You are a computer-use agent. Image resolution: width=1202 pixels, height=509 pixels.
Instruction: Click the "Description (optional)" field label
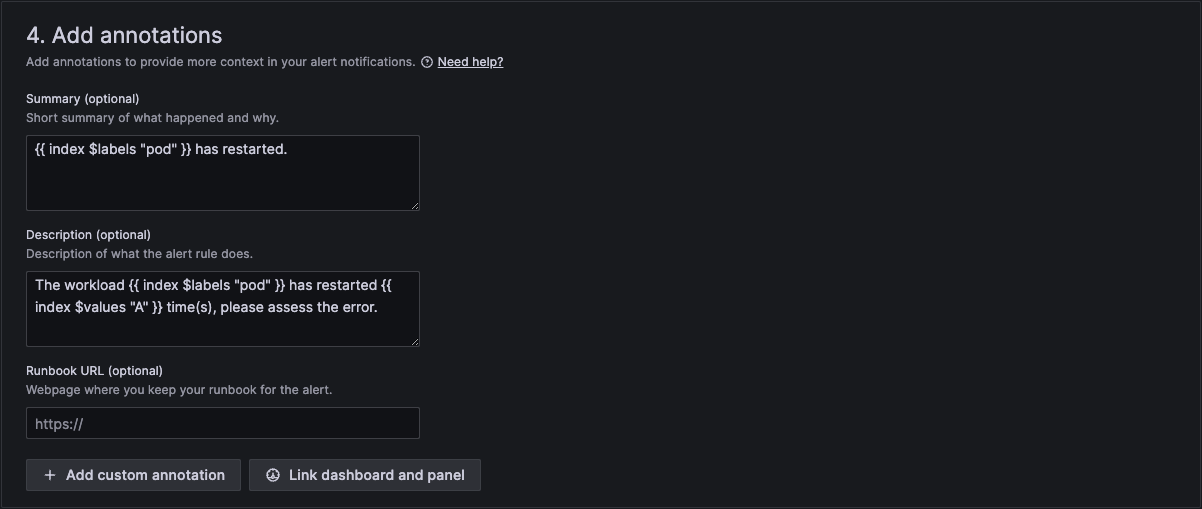[88, 235]
